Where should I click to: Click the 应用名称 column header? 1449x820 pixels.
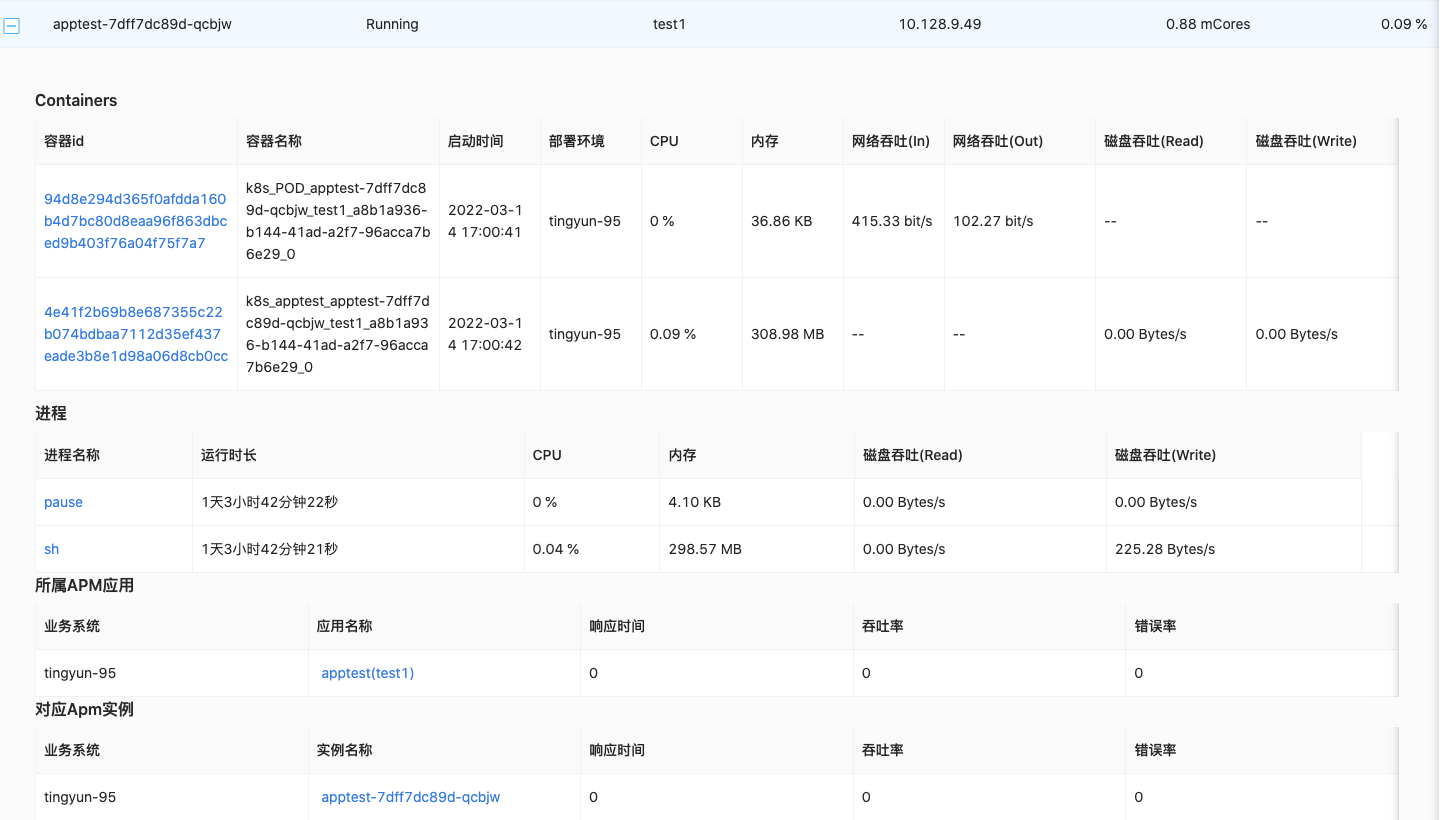[345, 626]
